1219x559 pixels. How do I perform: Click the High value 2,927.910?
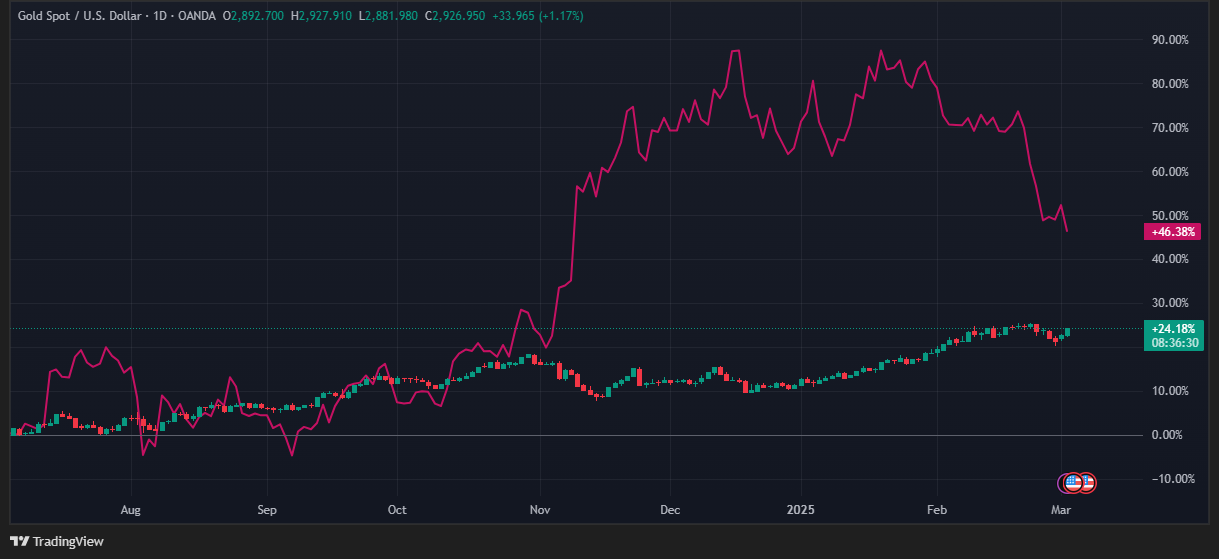(x=326, y=16)
